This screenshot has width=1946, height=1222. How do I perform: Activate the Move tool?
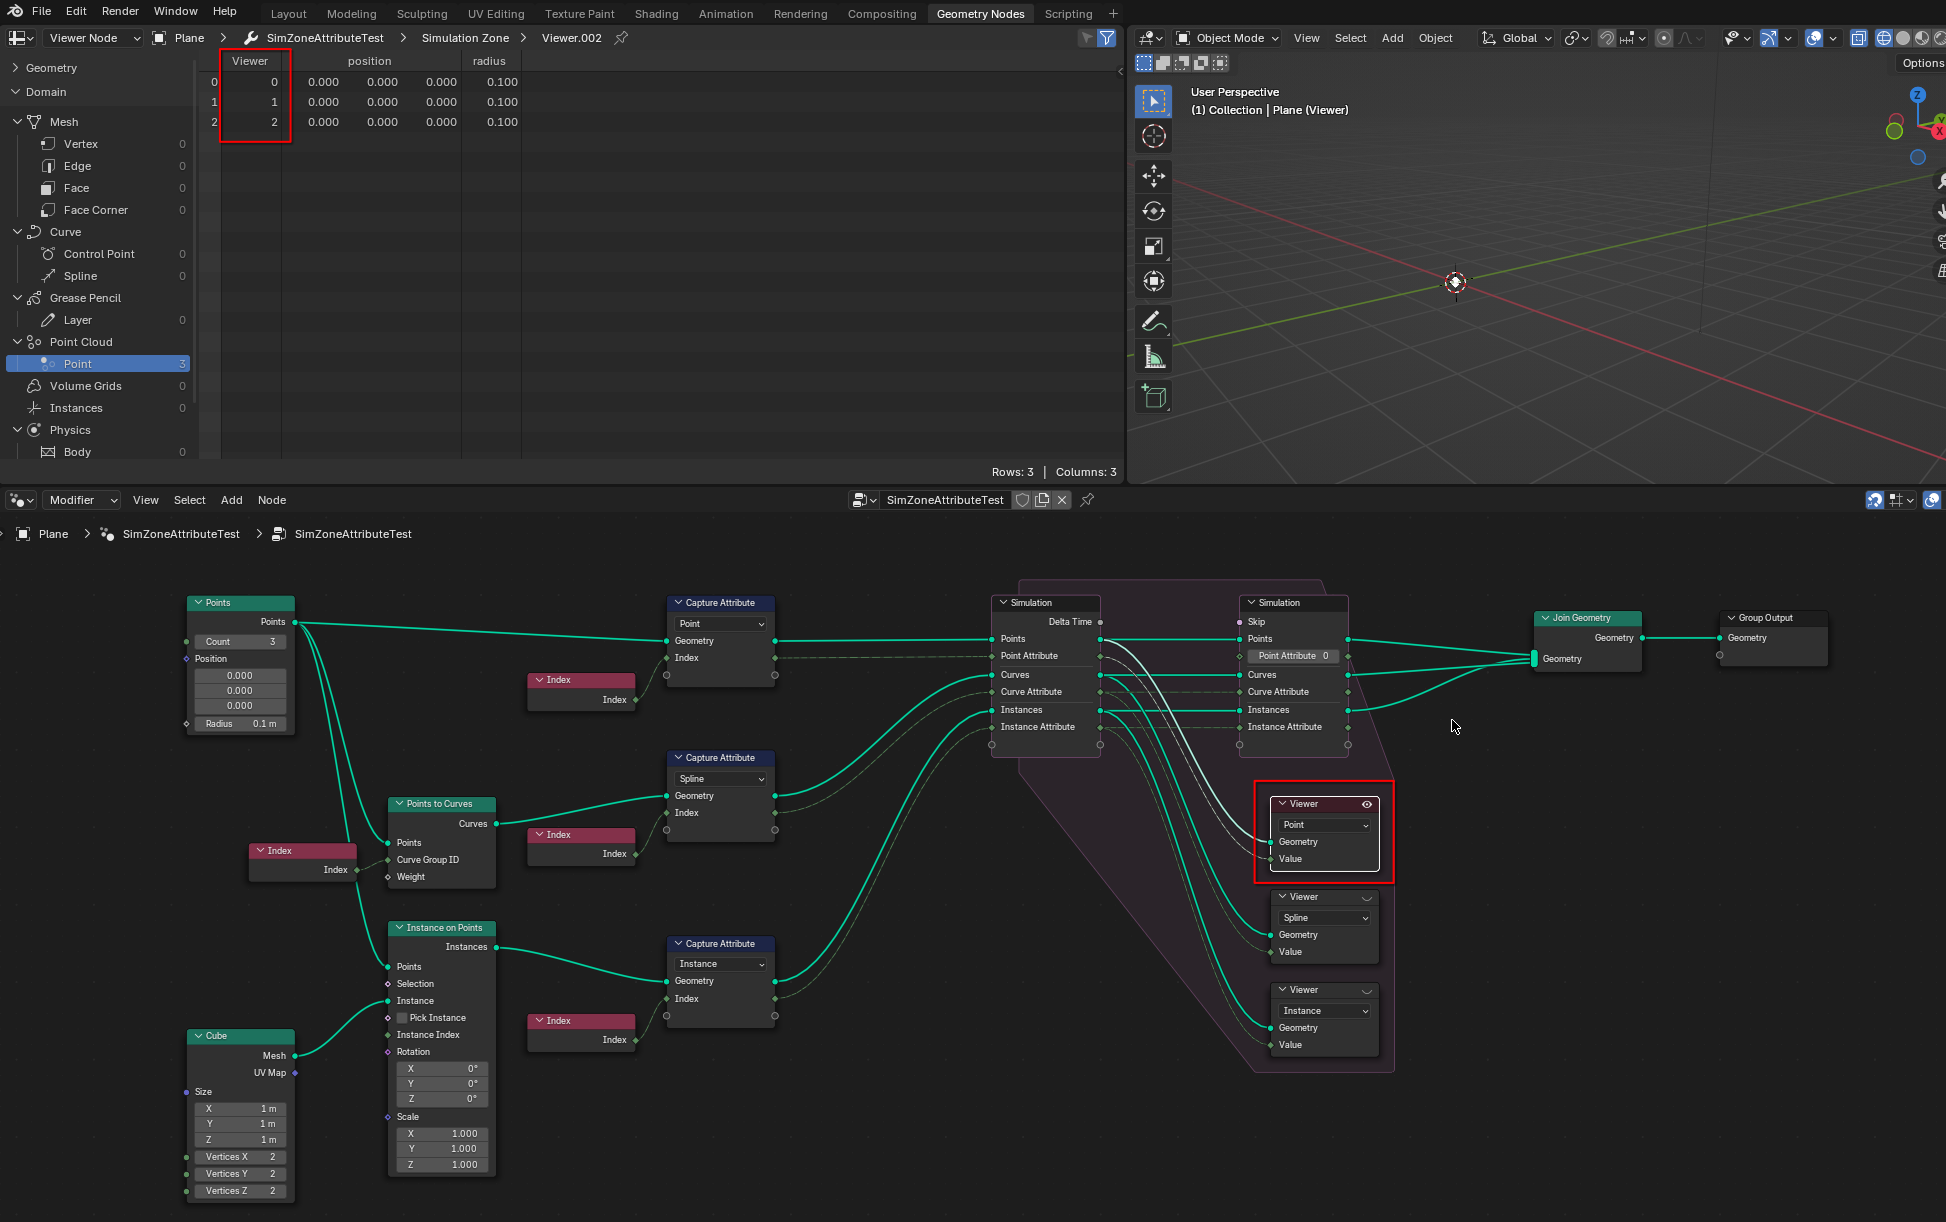click(x=1153, y=176)
